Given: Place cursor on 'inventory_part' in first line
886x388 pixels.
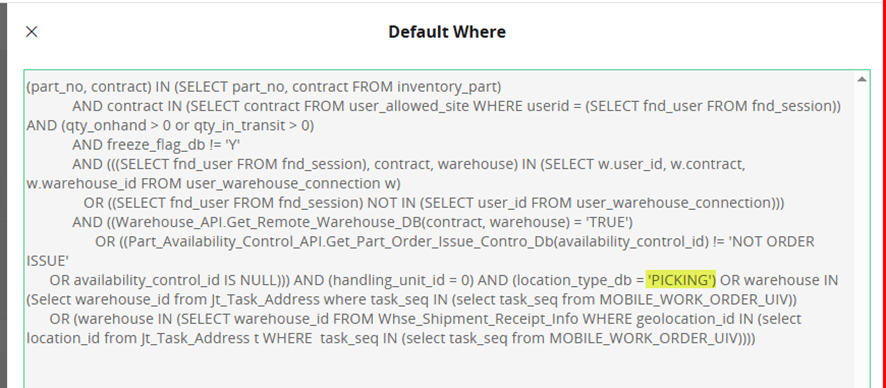Looking at the screenshot, I should pos(449,87).
